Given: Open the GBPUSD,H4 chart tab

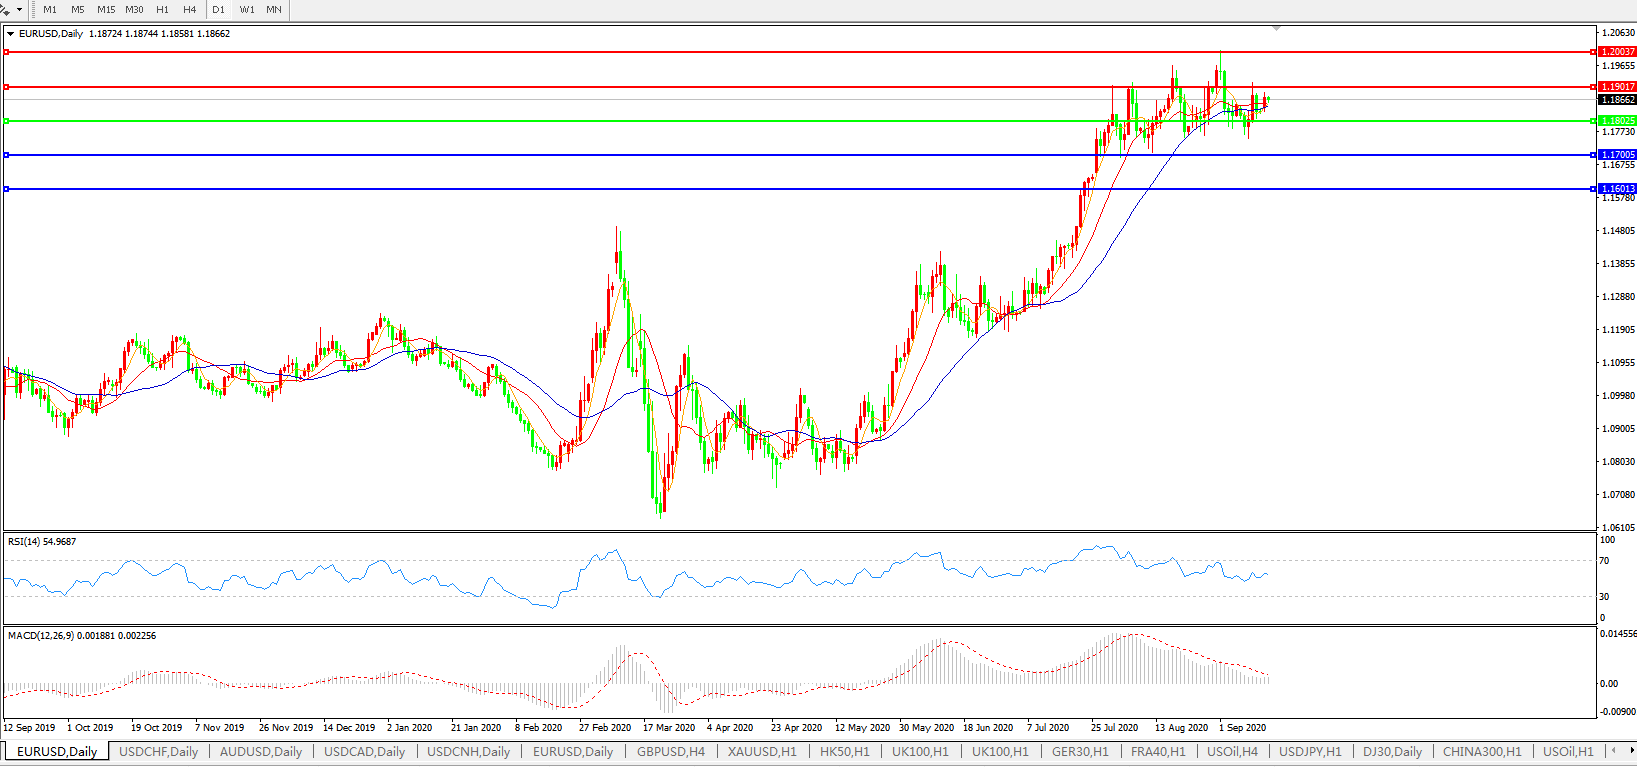Looking at the screenshot, I should tap(670, 751).
